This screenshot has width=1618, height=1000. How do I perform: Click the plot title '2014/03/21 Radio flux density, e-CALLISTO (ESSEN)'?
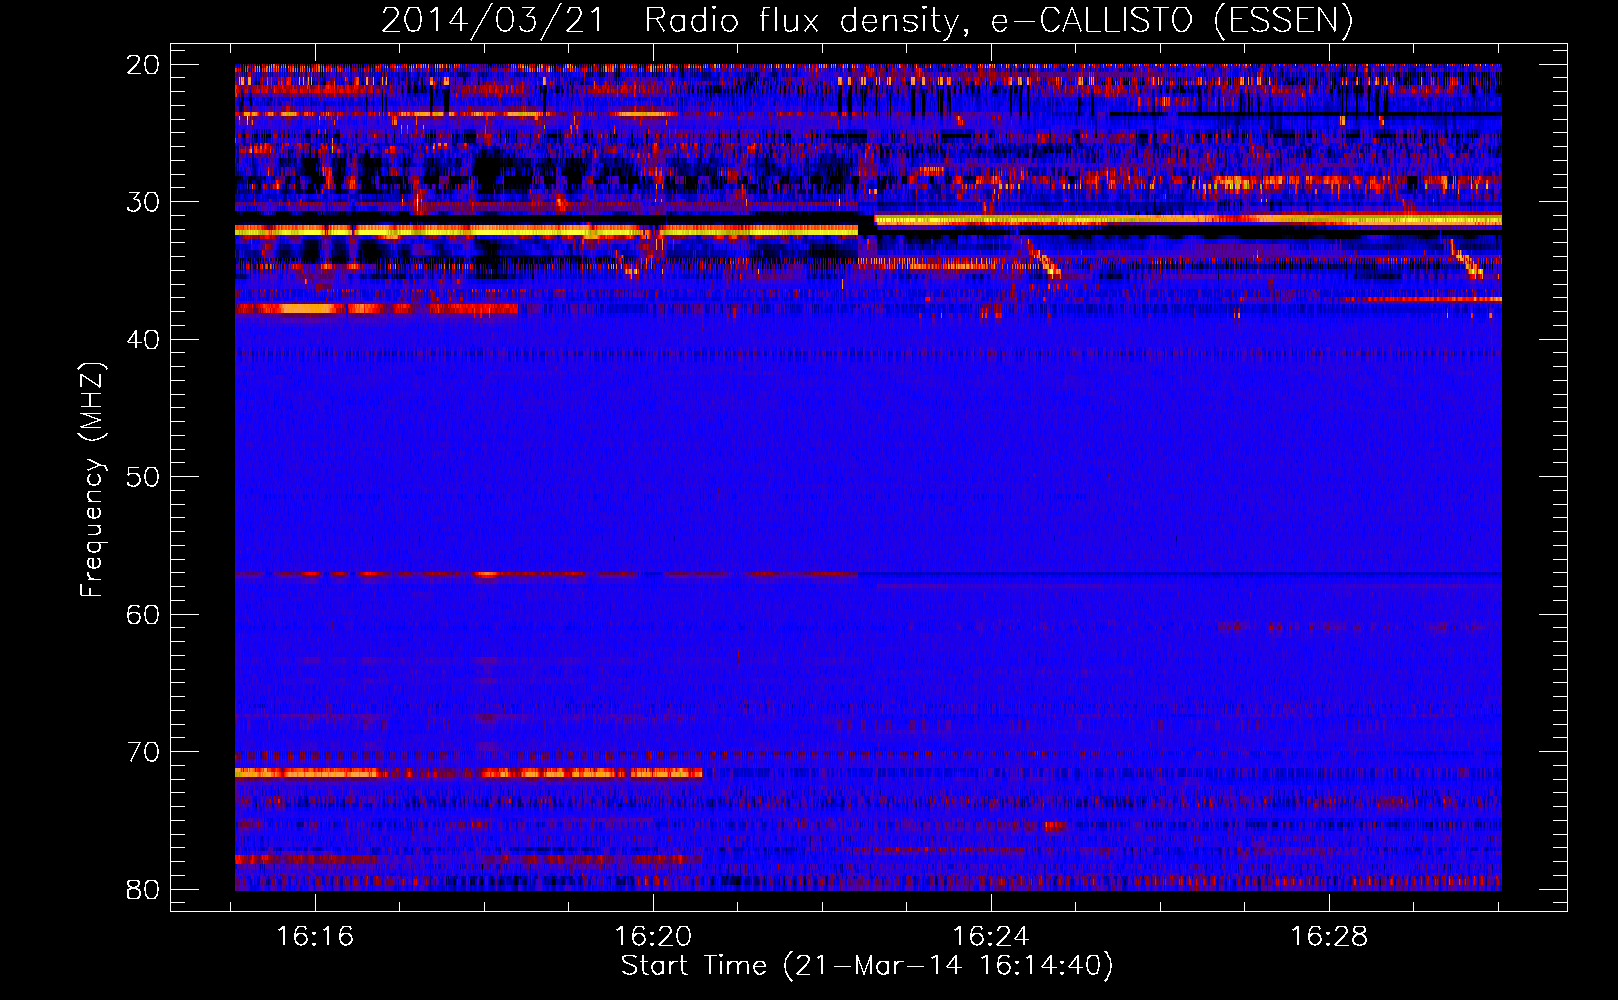[867, 21]
